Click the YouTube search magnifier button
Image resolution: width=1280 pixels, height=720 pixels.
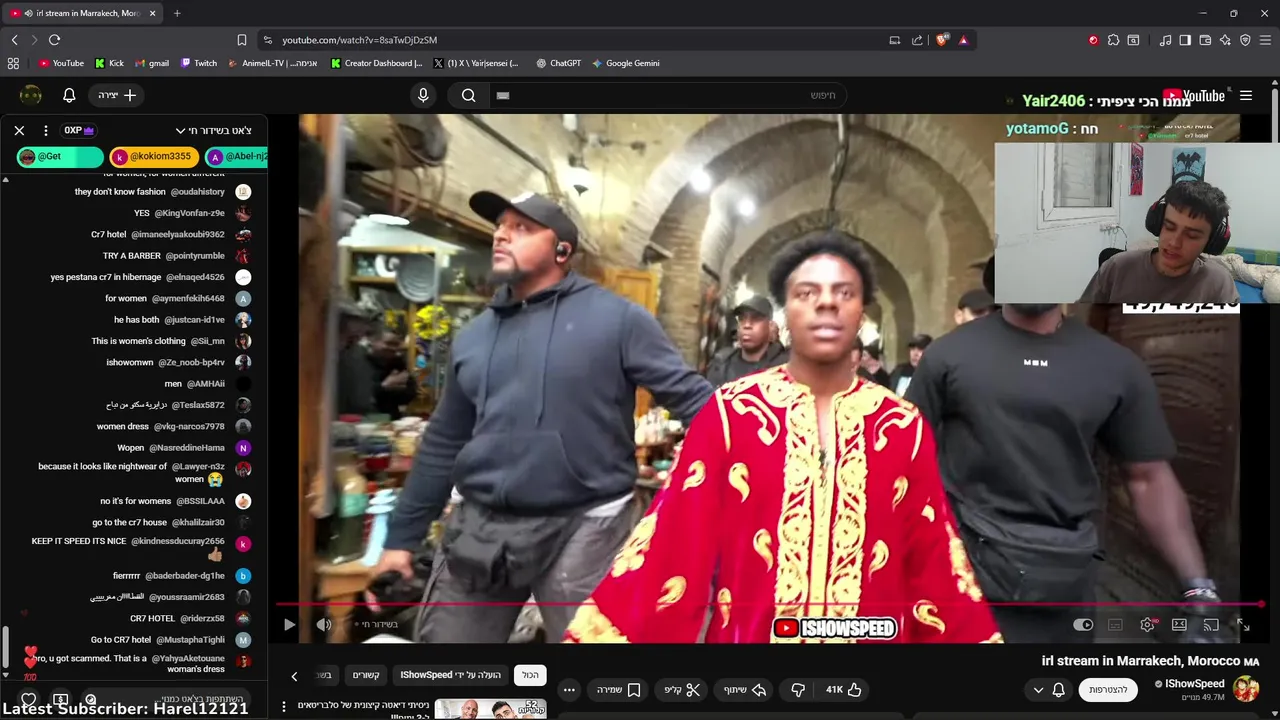468,95
